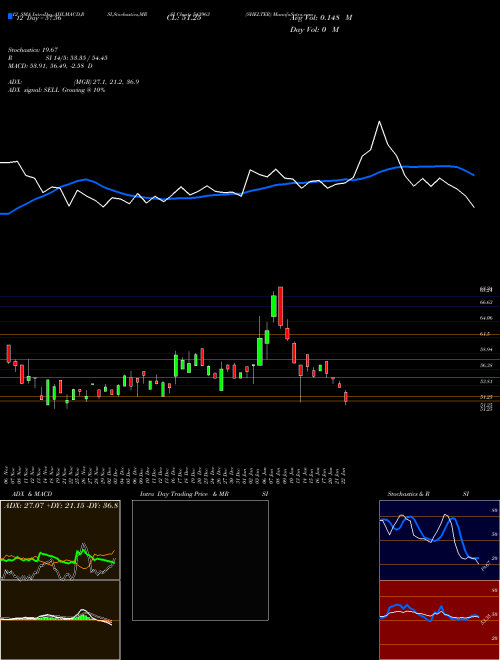This screenshot has height=660, width=500.
Task: Open the MACD histogram panel below ADX
Action: (60, 620)
